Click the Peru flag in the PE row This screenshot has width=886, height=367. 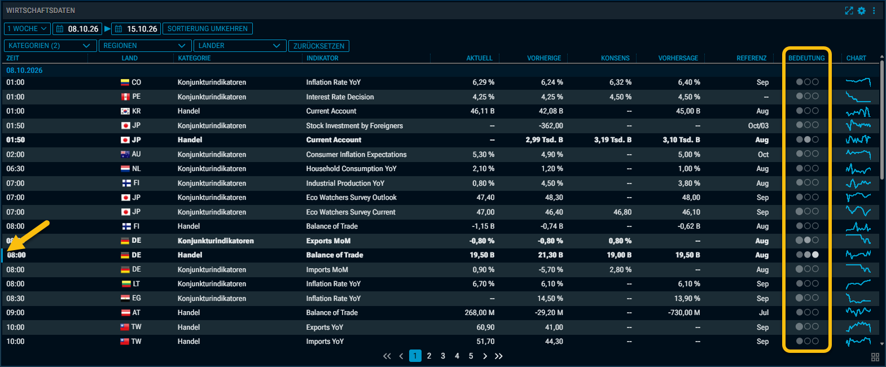(125, 97)
